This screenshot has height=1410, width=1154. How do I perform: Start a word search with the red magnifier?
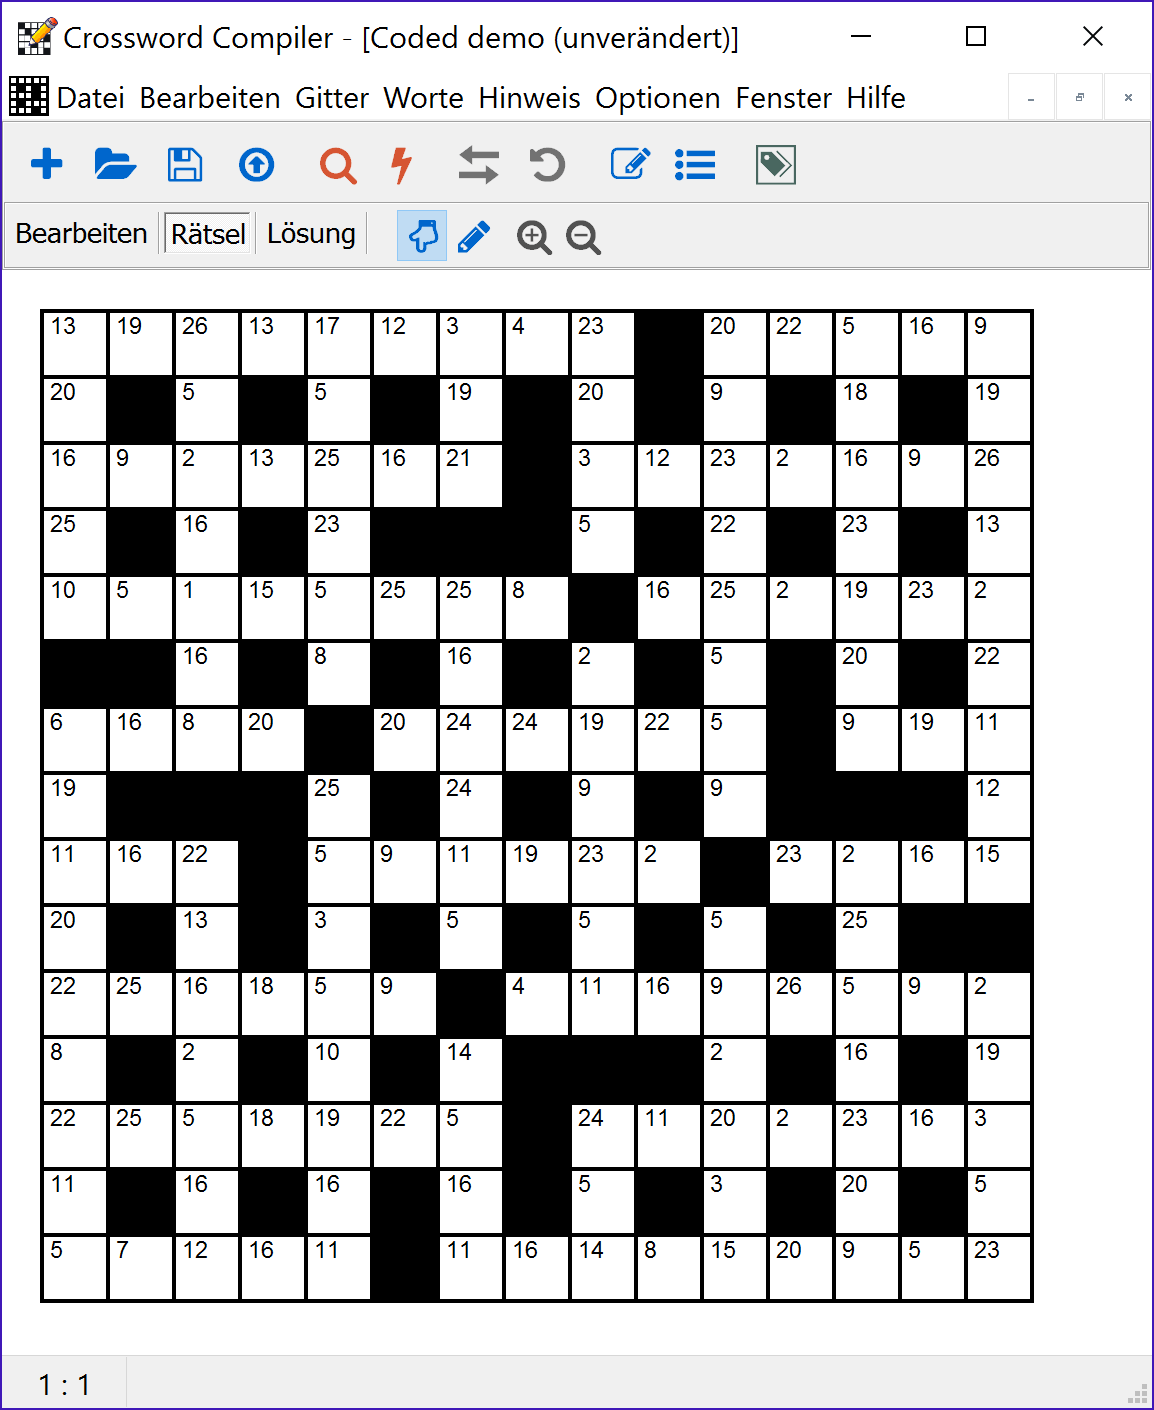[337, 165]
